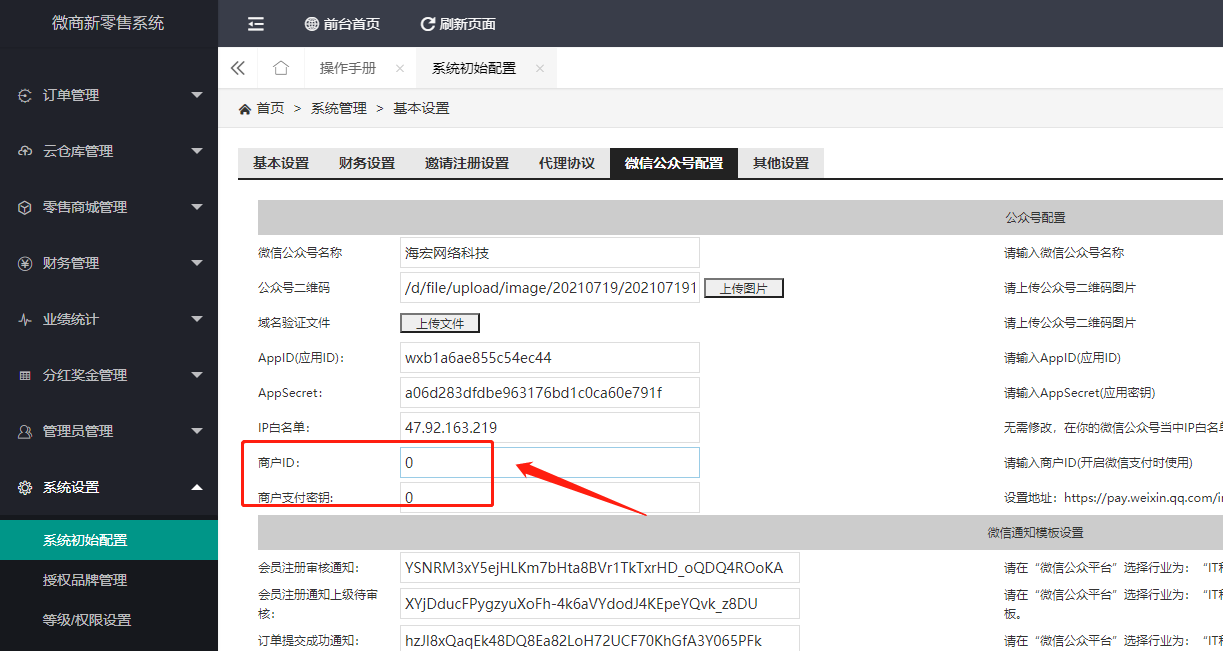Click the double-chevron tabs scroll-left icon
This screenshot has width=1223, height=651.
[x=238, y=68]
